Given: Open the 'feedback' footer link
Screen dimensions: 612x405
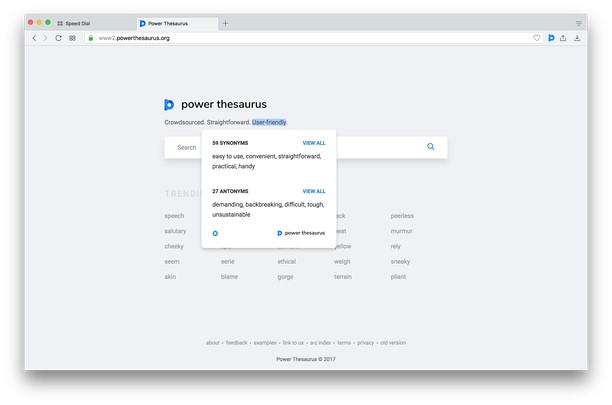Looking at the screenshot, I should (237, 343).
